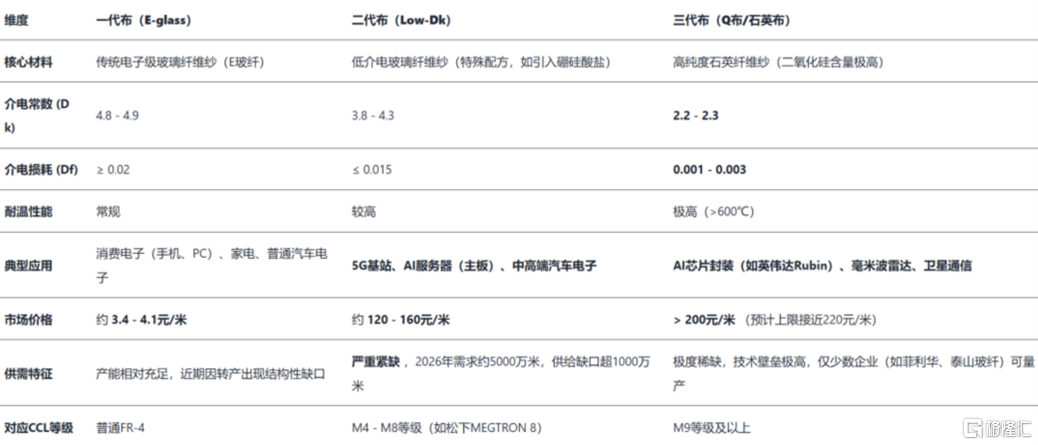Click the 极高（>600℃）cell
This screenshot has width=1038, height=445.
tap(713, 212)
